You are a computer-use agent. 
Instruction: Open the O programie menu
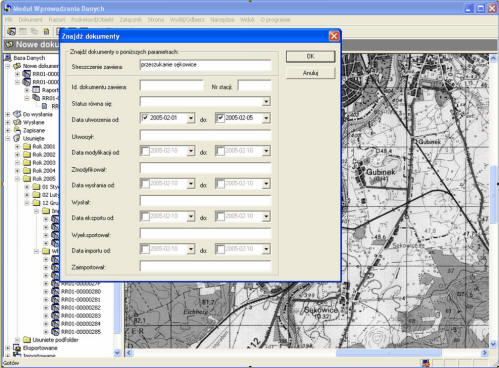pos(275,20)
